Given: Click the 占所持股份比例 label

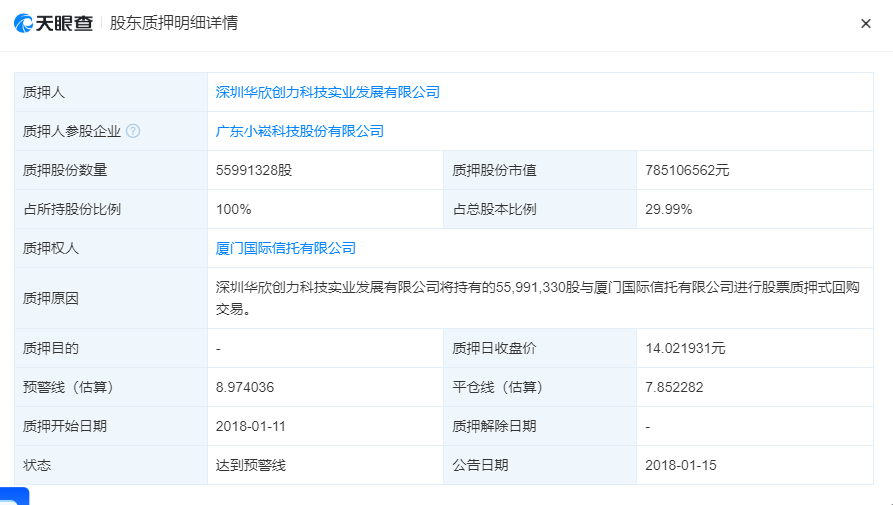Looking at the screenshot, I should tap(72, 210).
